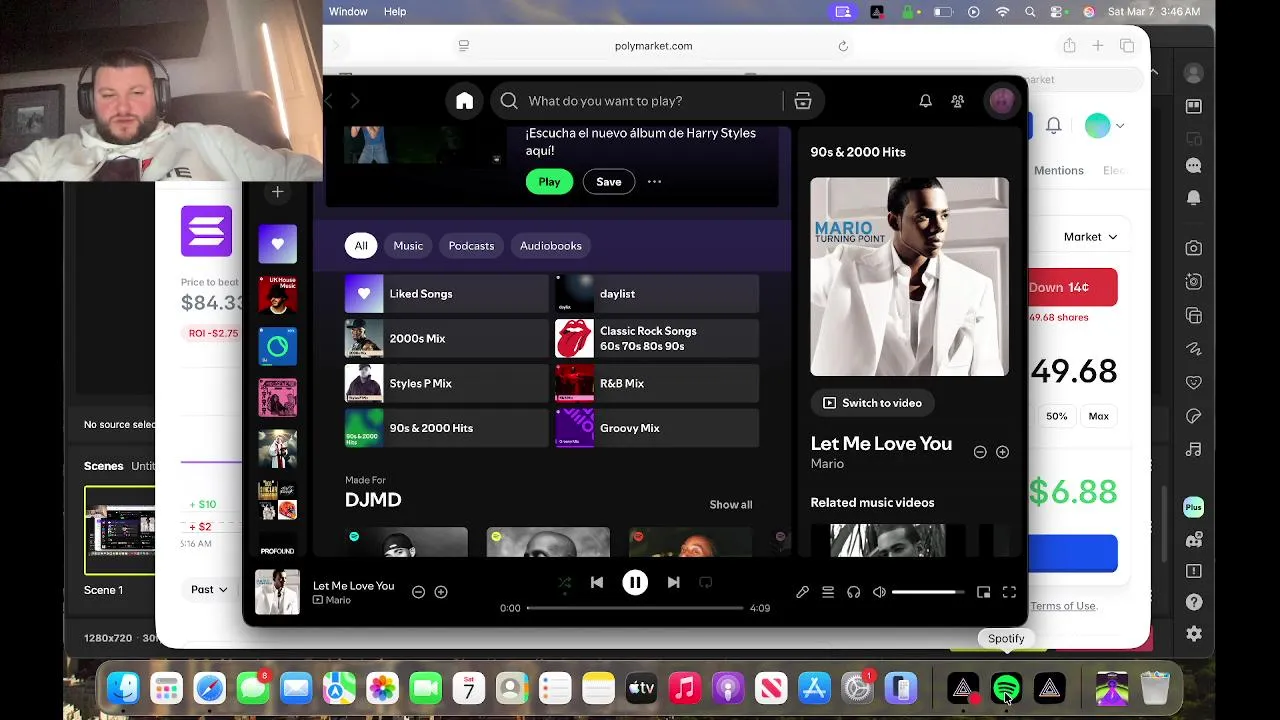Pause the current song
This screenshot has height=720, width=1280.
pyautogui.click(x=635, y=582)
